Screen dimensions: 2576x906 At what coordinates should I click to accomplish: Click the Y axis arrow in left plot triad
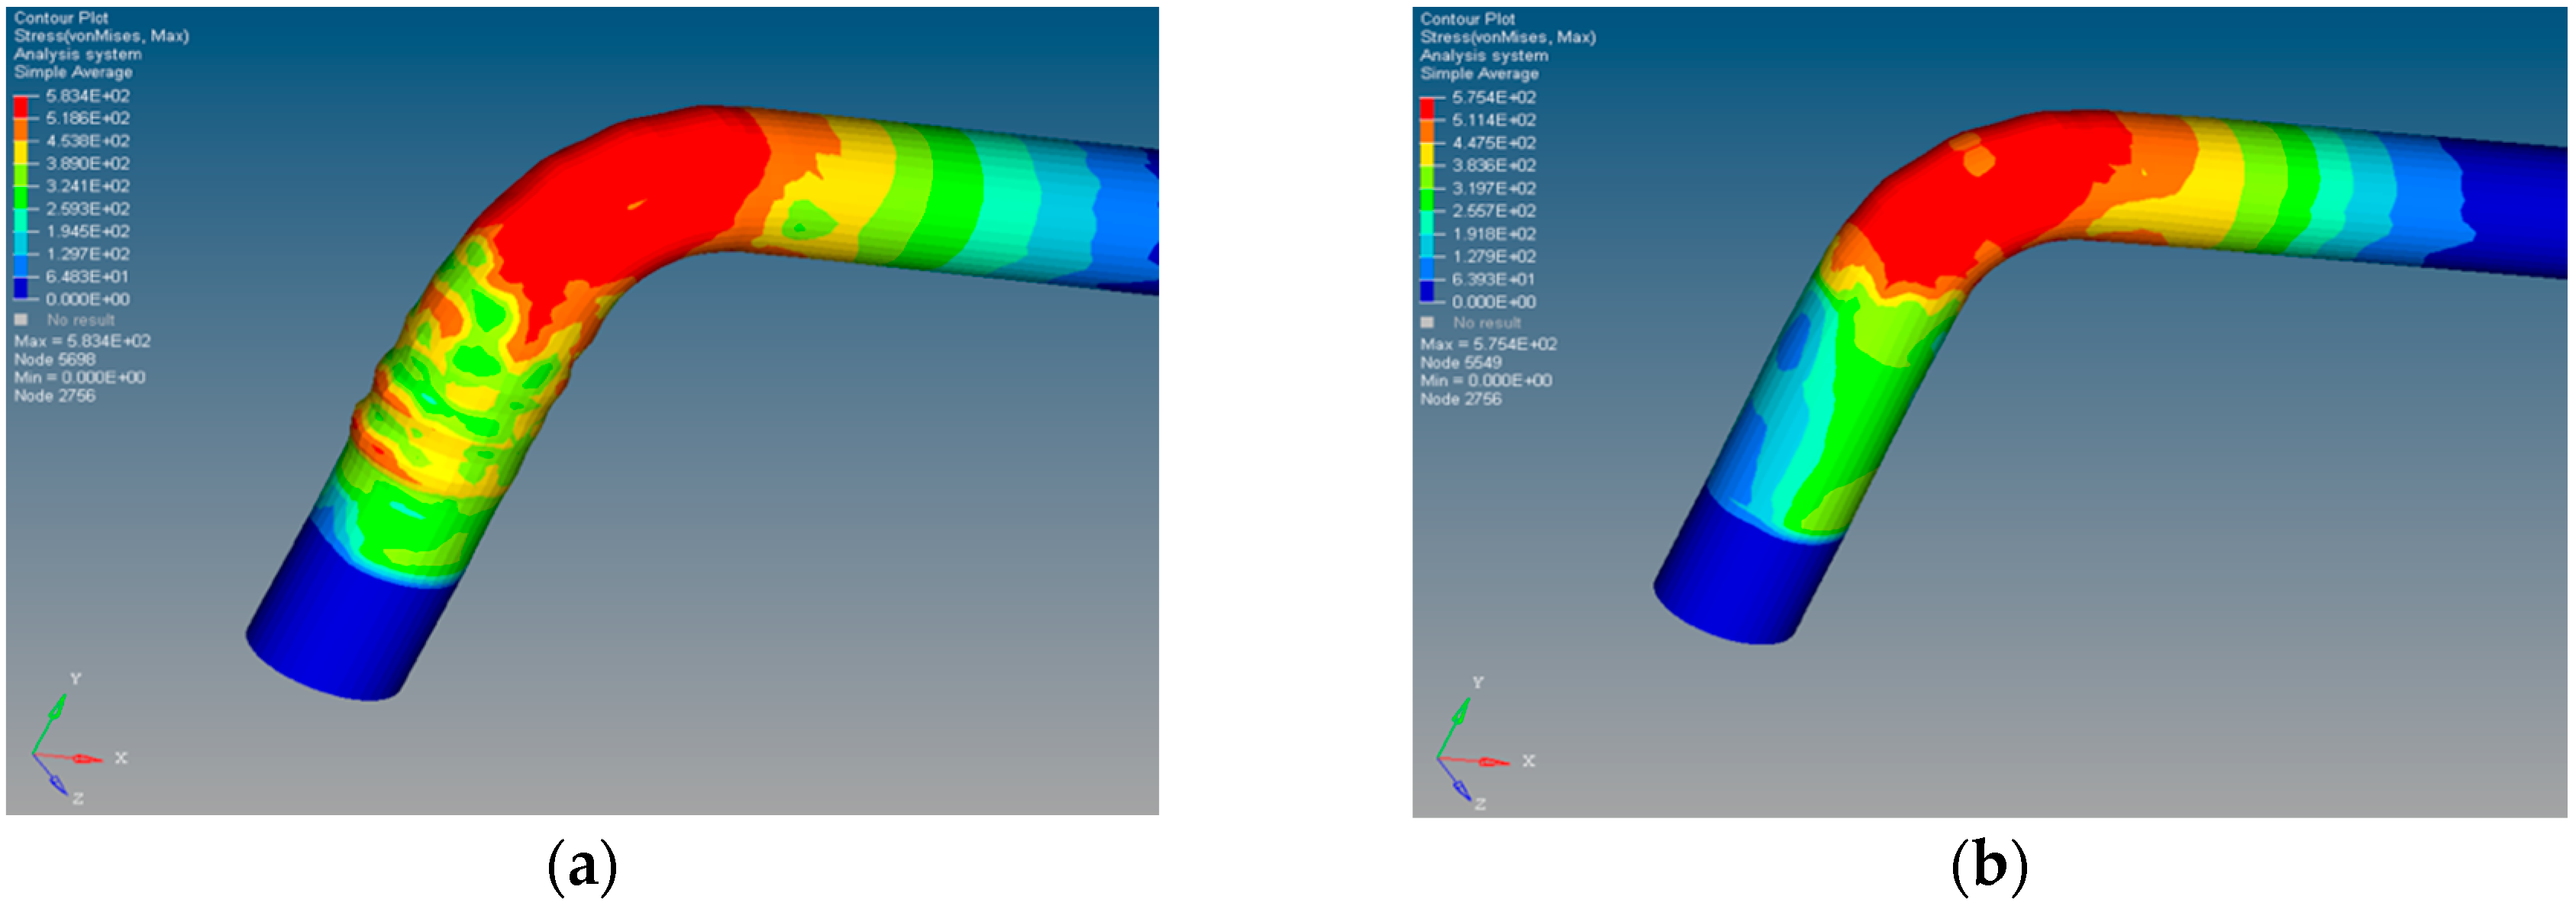(58, 708)
